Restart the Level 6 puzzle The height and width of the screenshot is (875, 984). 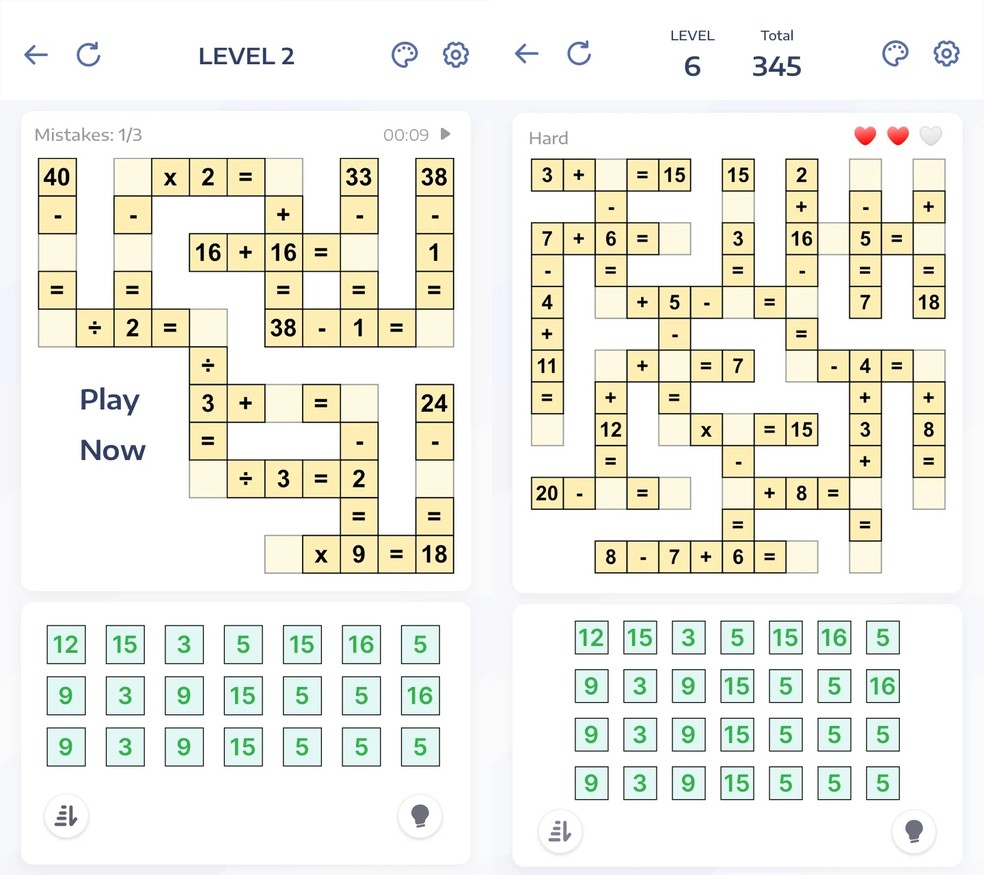pos(579,54)
